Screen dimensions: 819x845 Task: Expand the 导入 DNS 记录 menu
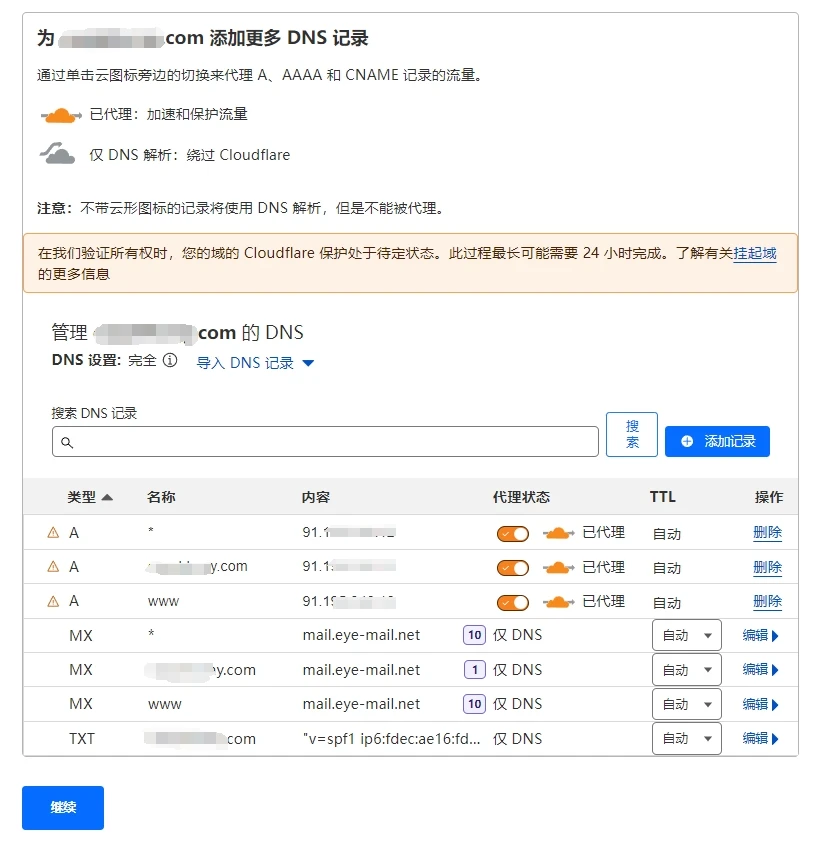pyautogui.click(x=255, y=363)
